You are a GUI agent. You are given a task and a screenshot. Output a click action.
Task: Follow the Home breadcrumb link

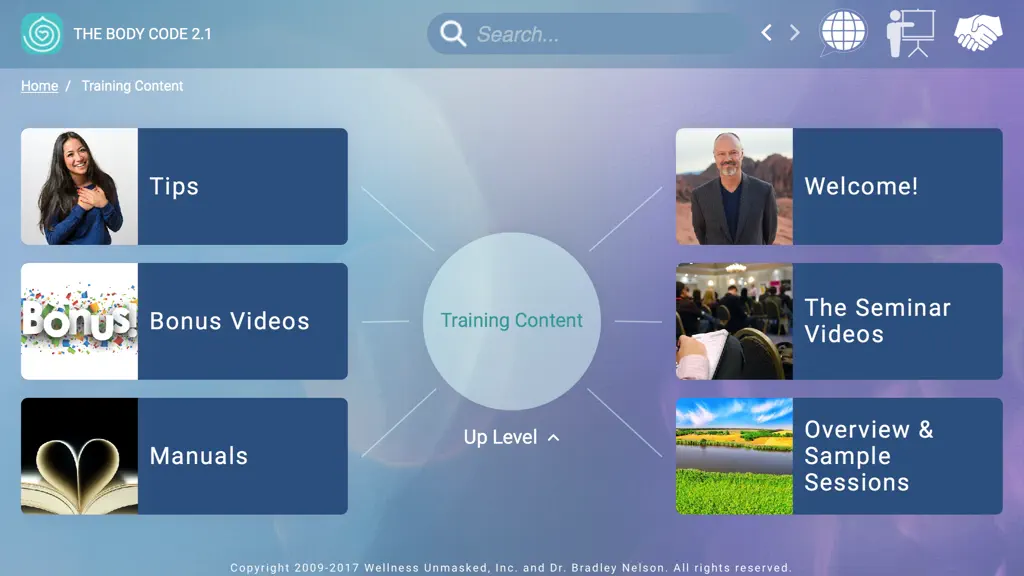pos(39,86)
